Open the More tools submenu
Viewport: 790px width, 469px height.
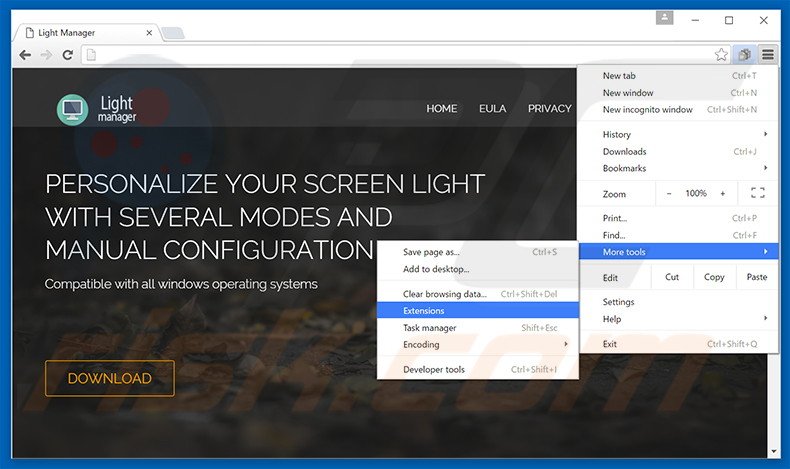(678, 252)
